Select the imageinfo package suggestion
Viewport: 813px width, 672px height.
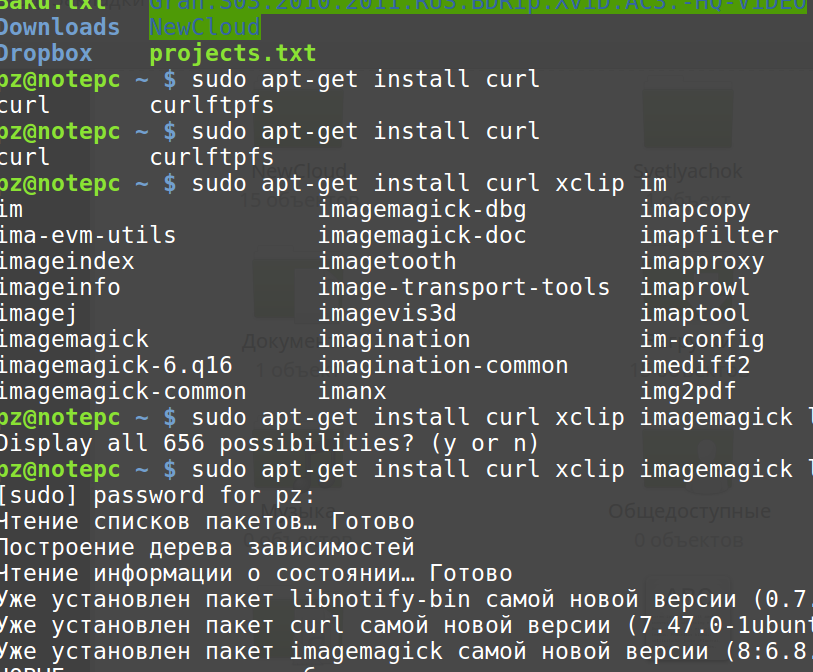(60, 287)
